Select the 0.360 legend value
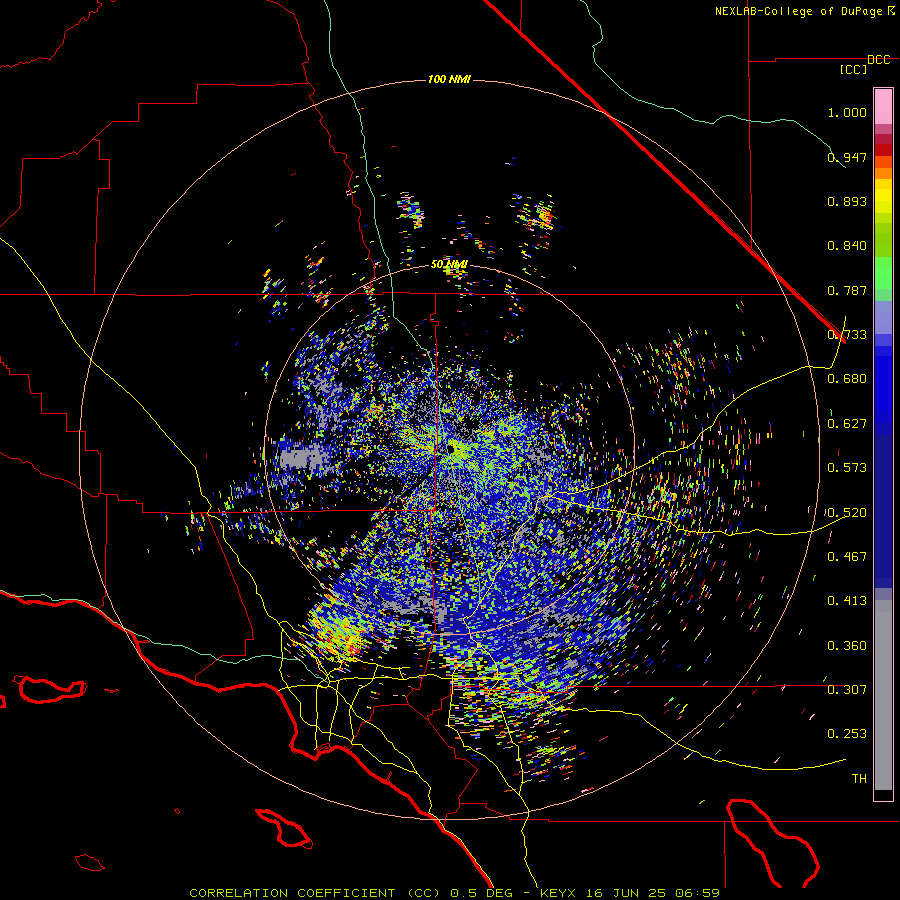Screen dimensions: 900x900 [x=847, y=646]
